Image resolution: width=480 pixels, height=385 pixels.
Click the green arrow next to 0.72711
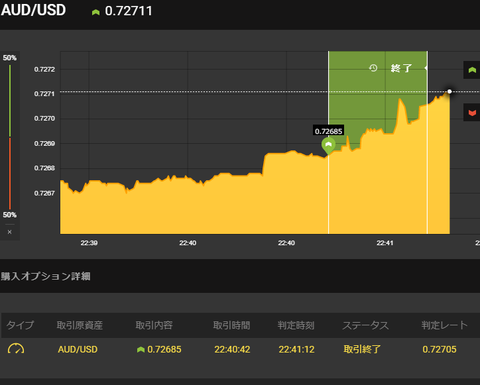[x=96, y=12]
